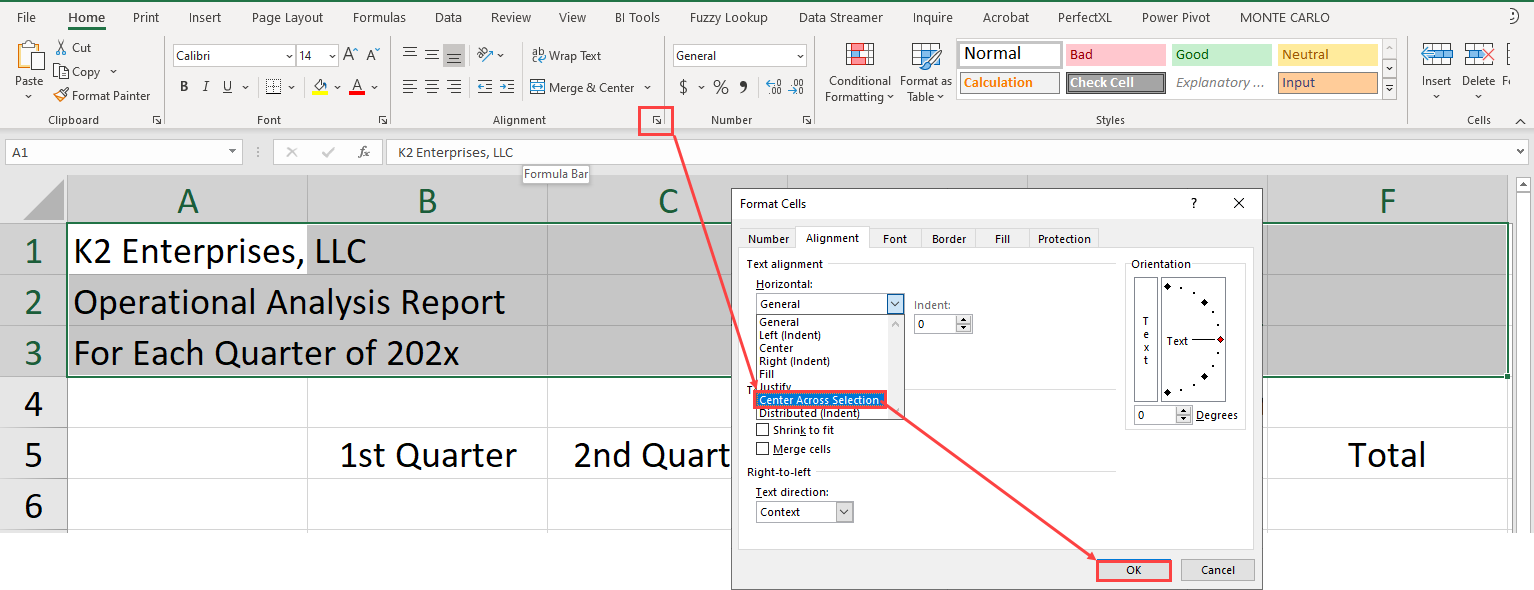The width and height of the screenshot is (1534, 590).
Task: Toggle Wrap Text in ribbon
Action: pyautogui.click(x=566, y=56)
